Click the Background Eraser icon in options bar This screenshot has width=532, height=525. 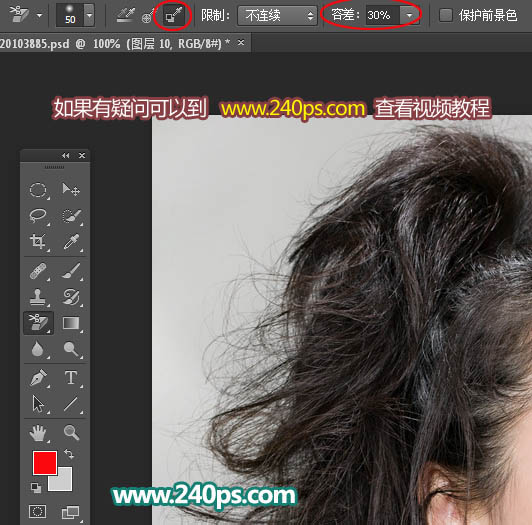[19, 14]
